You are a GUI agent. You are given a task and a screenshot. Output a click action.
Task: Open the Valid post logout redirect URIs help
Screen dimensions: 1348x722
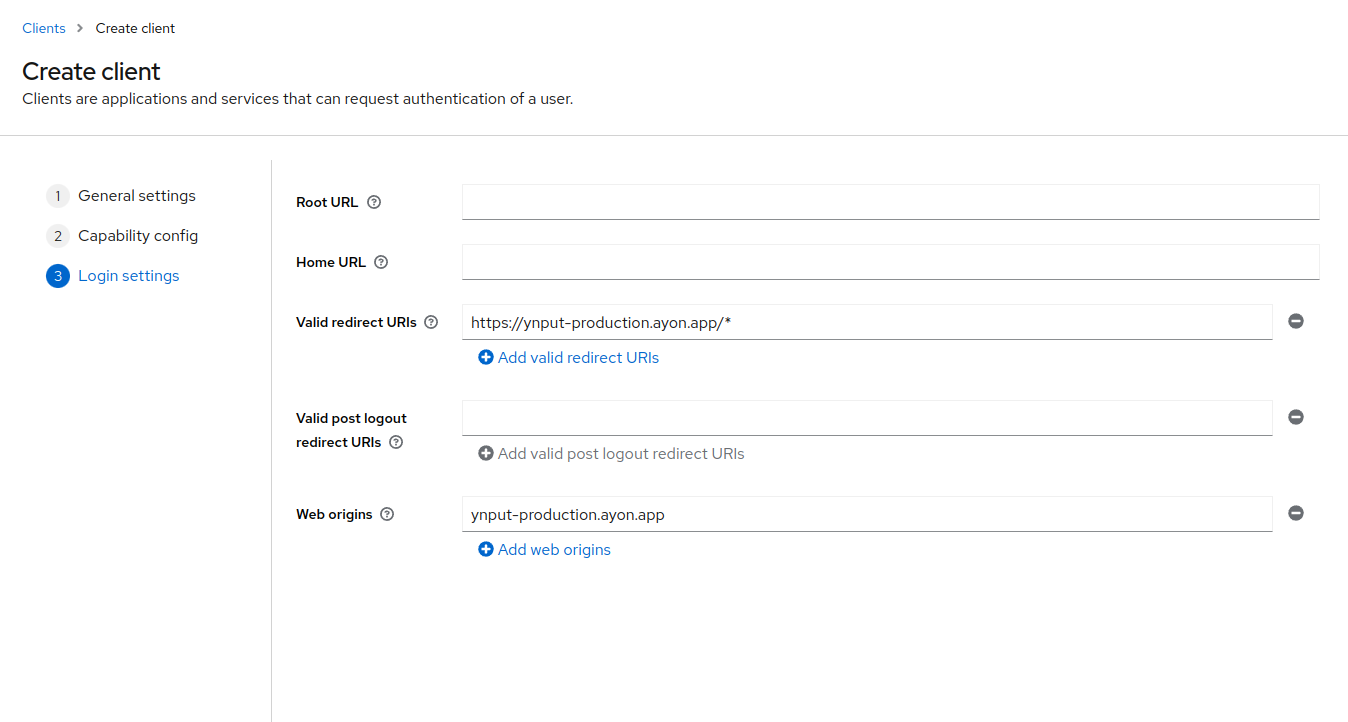(x=395, y=442)
